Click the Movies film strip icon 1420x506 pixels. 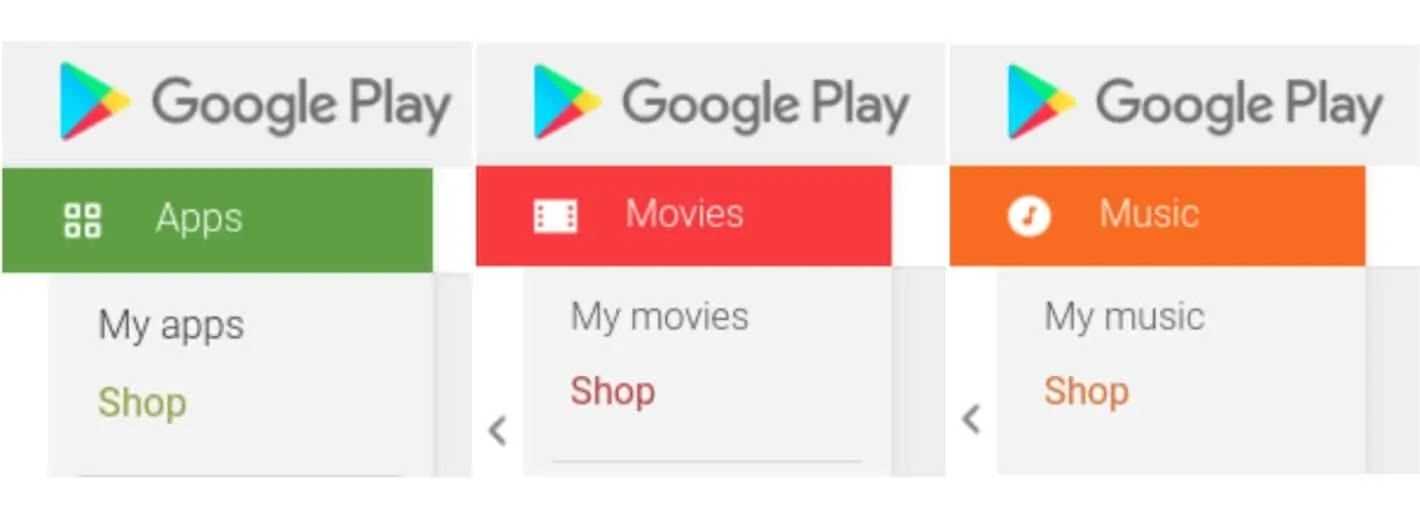point(555,216)
